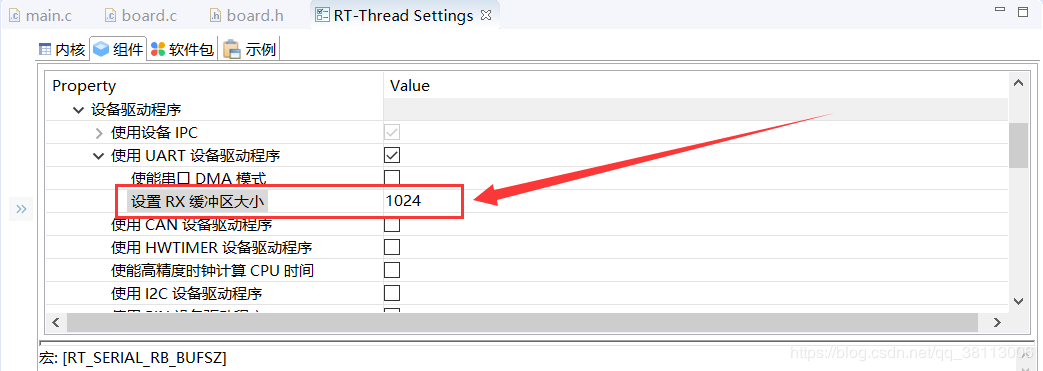Click the vertical scrollbar down arrow
Image resolution: width=1043 pixels, height=371 pixels.
(1018, 301)
